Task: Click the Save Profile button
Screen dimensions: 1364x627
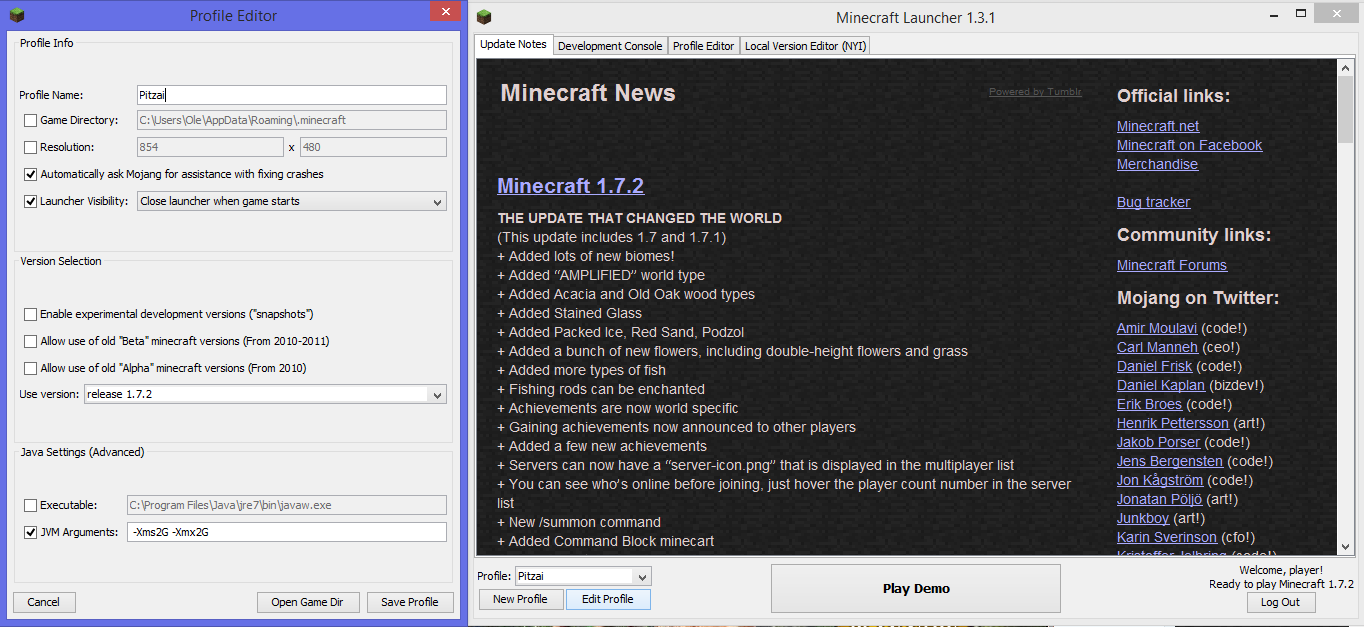Action: [x=410, y=602]
